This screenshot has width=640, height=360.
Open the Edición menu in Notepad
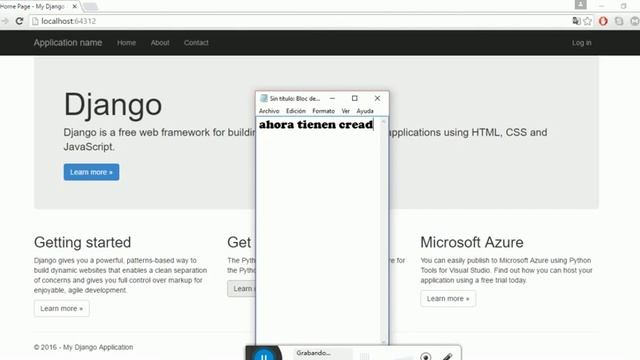click(x=296, y=111)
